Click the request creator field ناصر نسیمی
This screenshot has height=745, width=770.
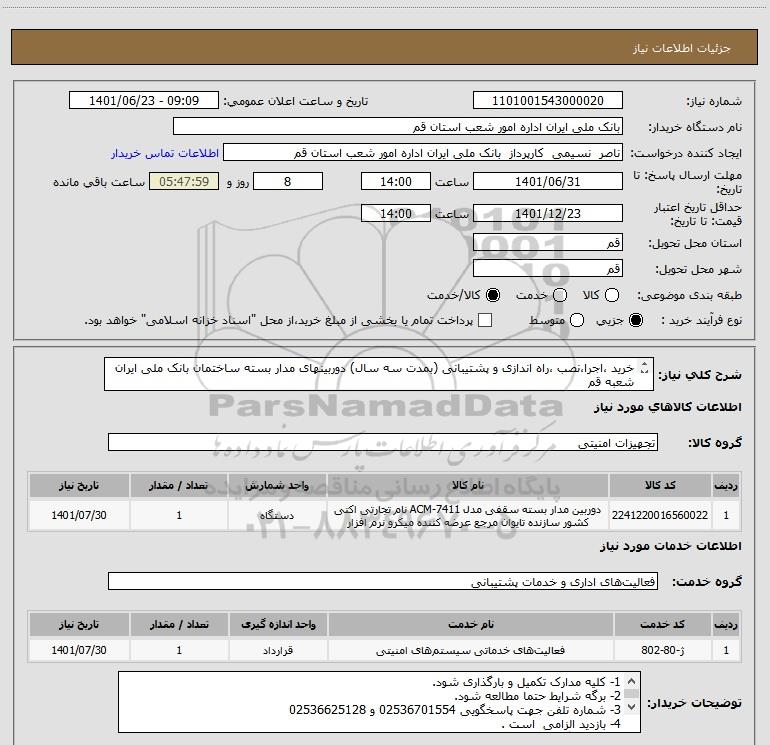coord(423,153)
